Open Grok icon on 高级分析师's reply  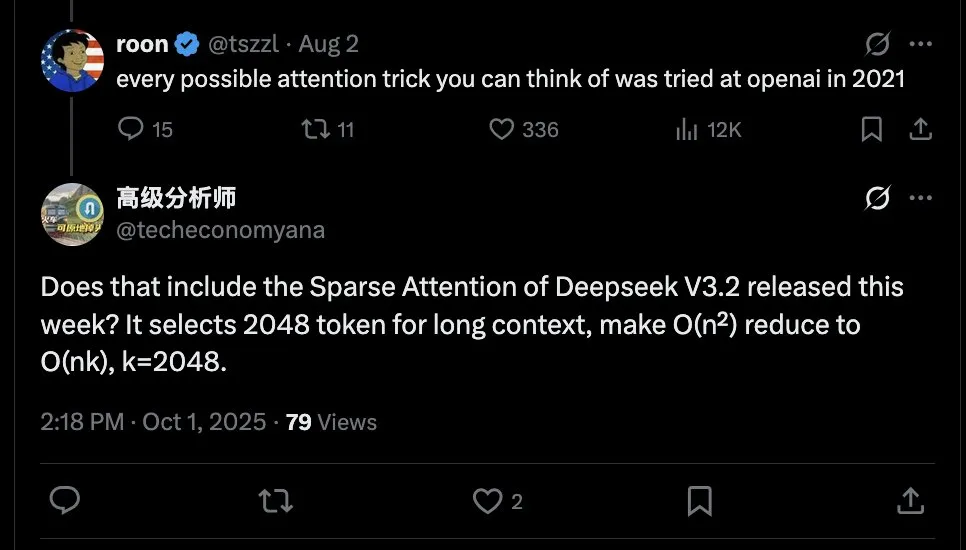tap(877, 199)
